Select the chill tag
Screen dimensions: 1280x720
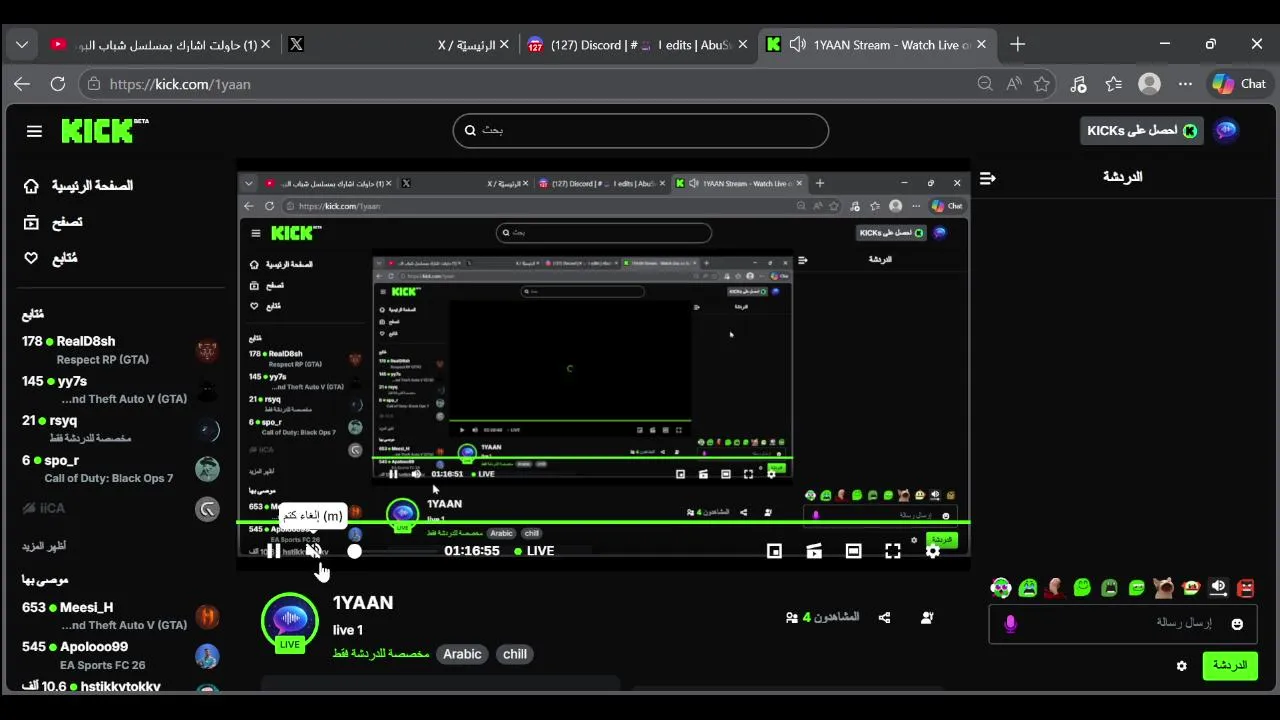coord(515,654)
